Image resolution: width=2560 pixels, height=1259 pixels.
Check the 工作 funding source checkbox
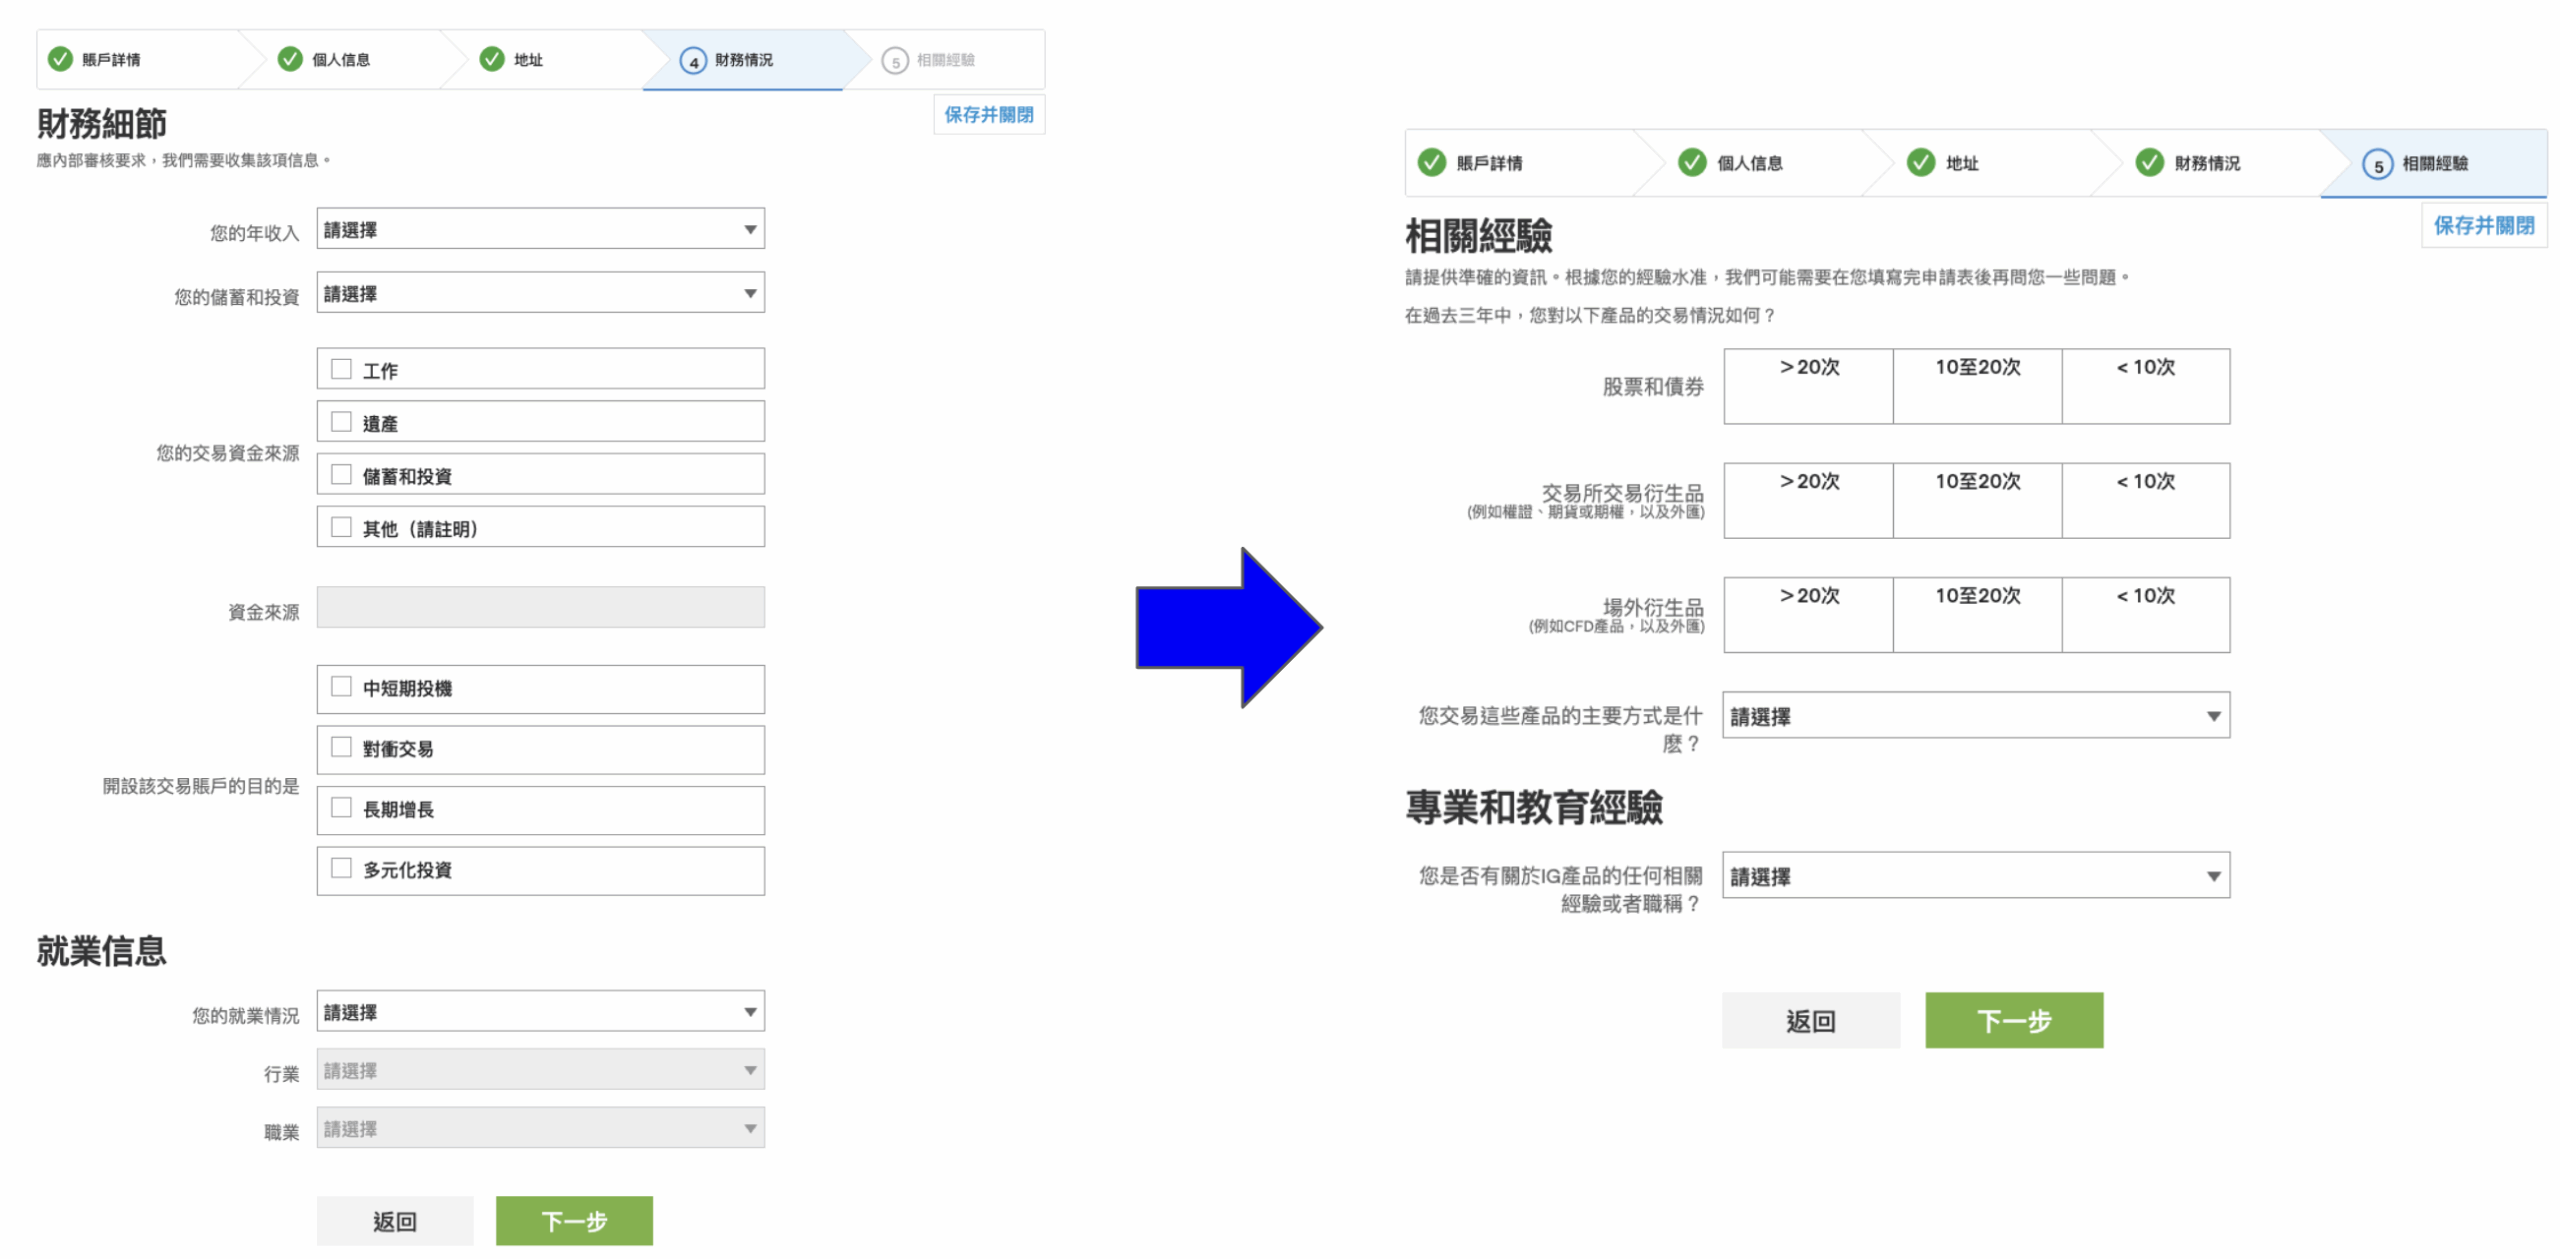(342, 369)
